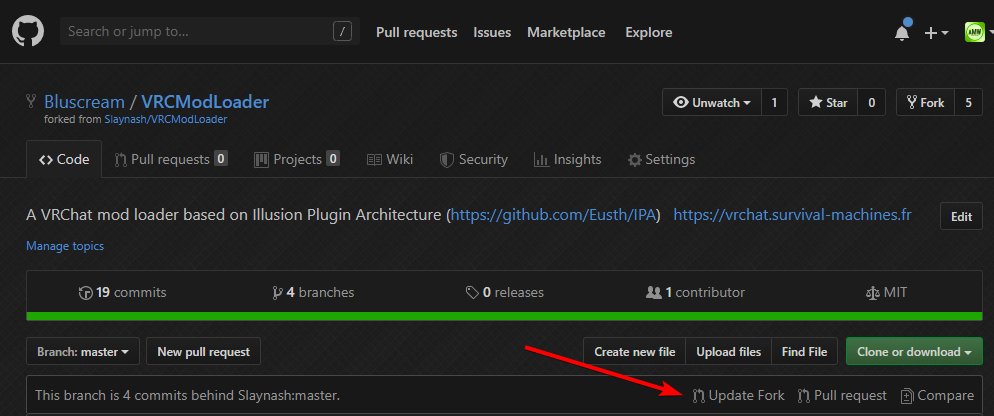Select the Code tab

coord(64,159)
